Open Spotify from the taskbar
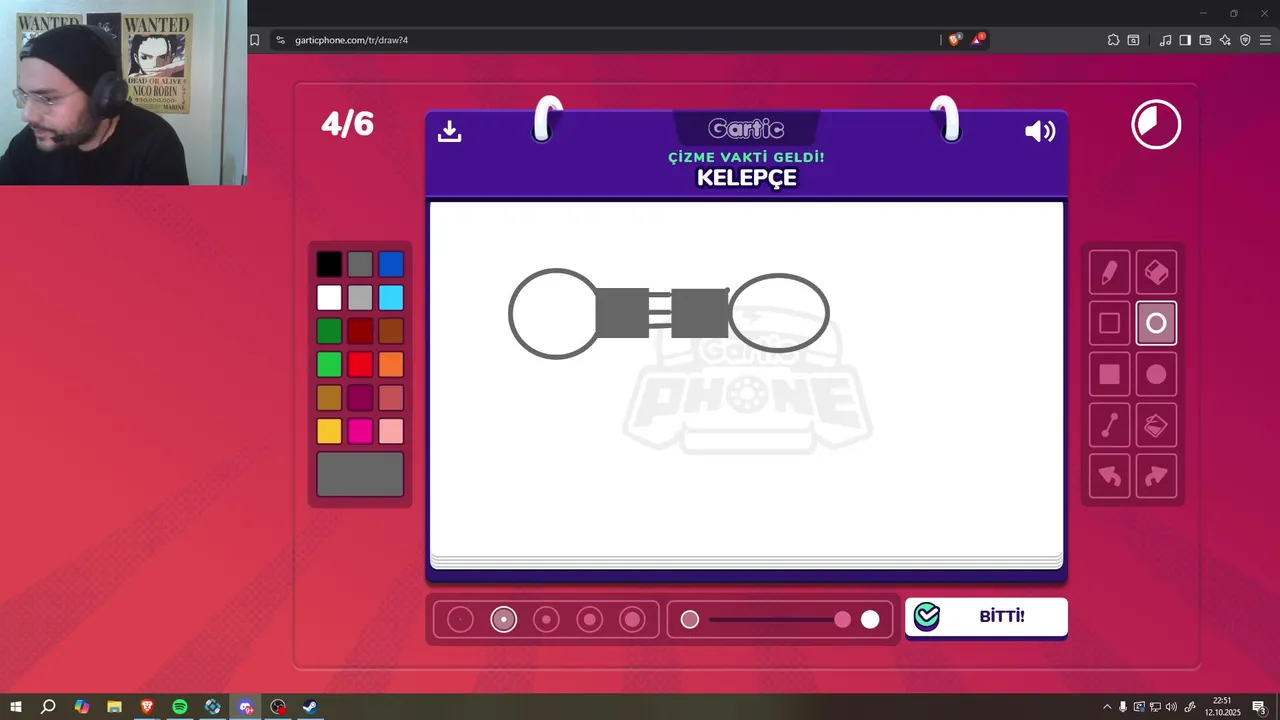 tap(180, 706)
